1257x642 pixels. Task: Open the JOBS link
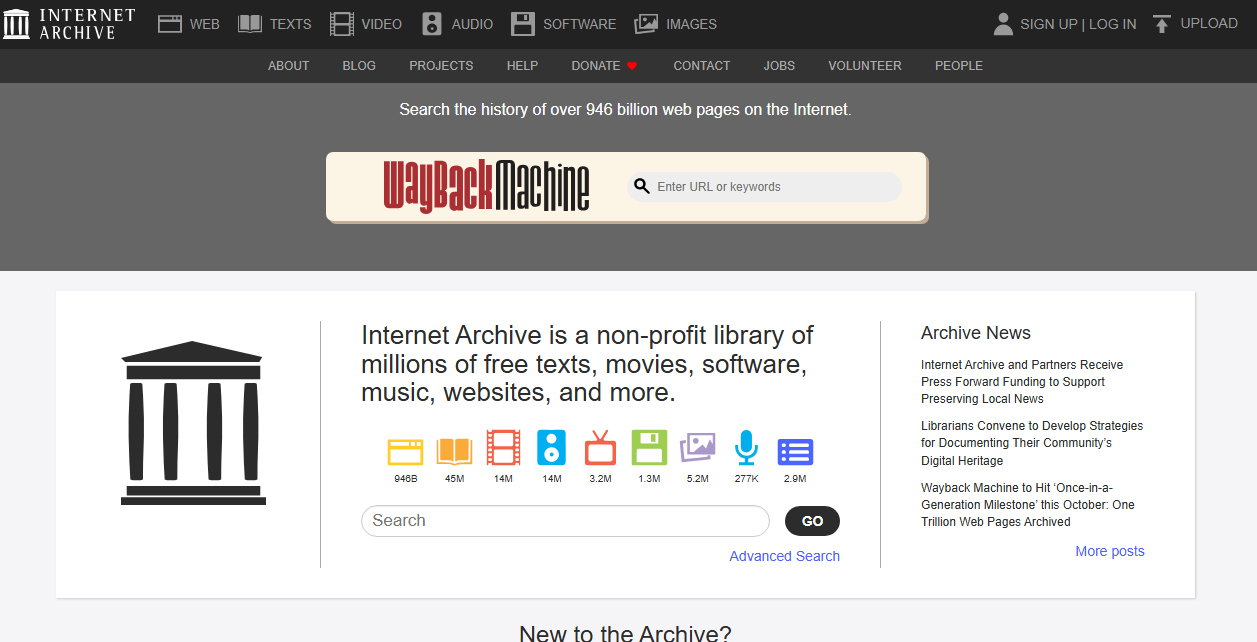pyautogui.click(x=779, y=66)
